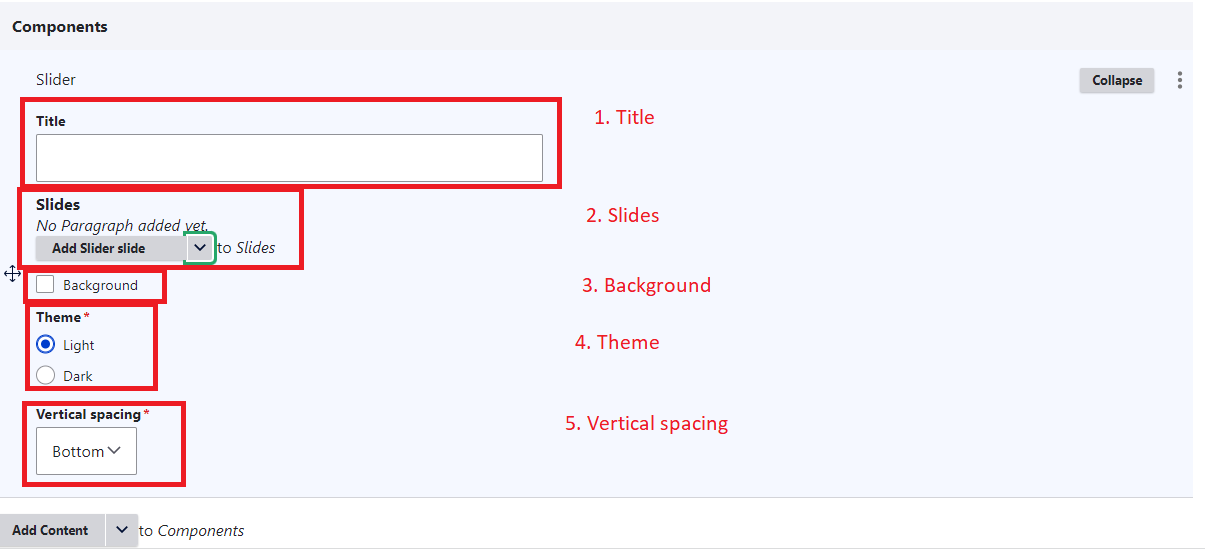Click the Add Content button
The image size is (1205, 550).
point(51,530)
